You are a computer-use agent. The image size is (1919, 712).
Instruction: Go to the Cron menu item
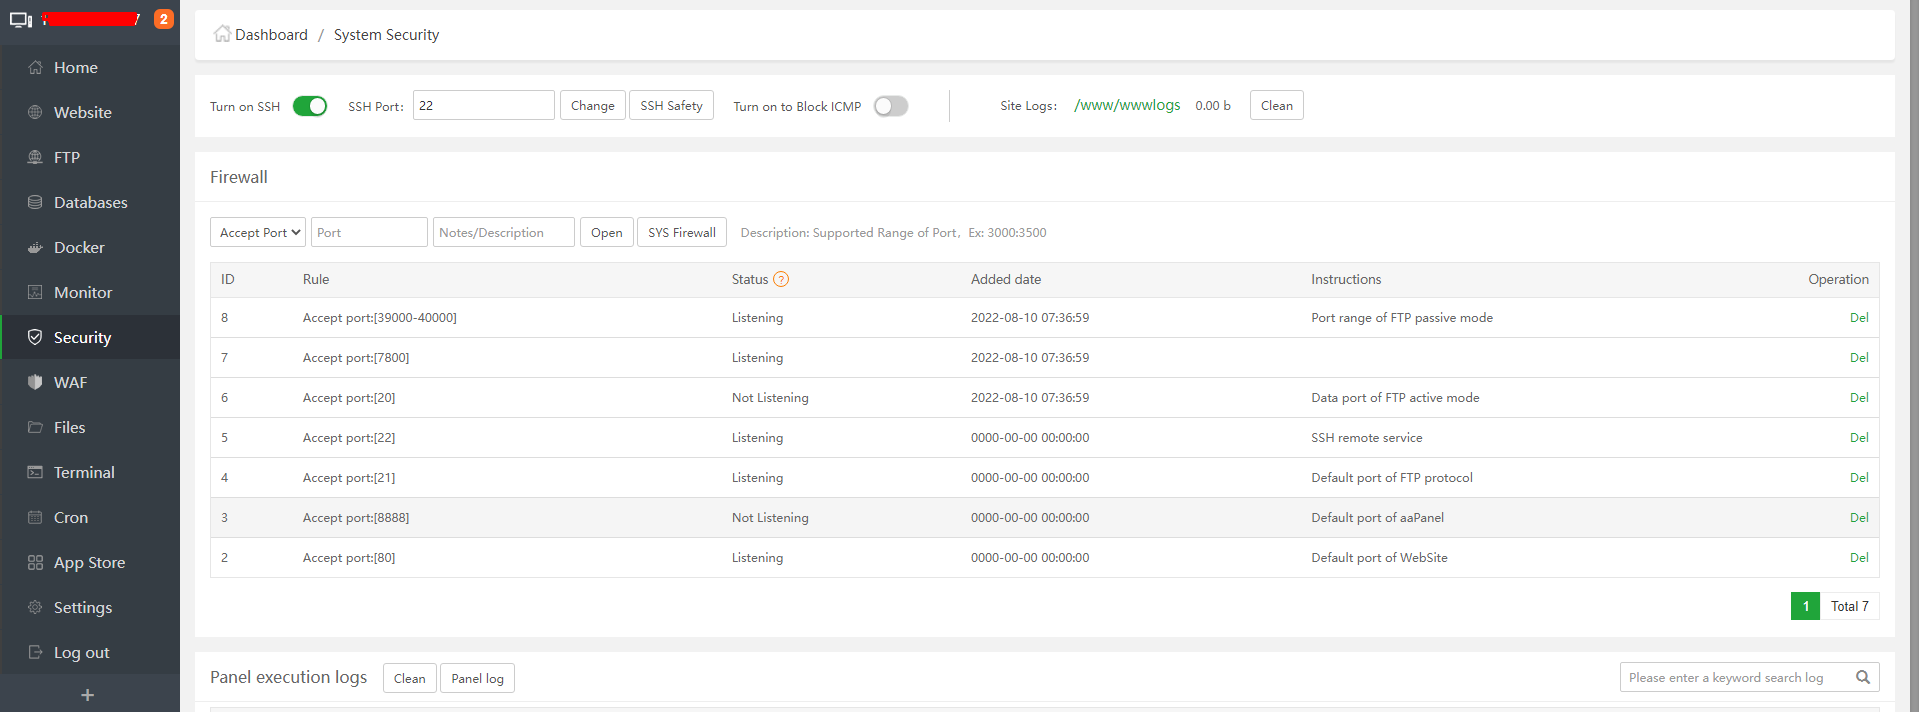[71, 518]
